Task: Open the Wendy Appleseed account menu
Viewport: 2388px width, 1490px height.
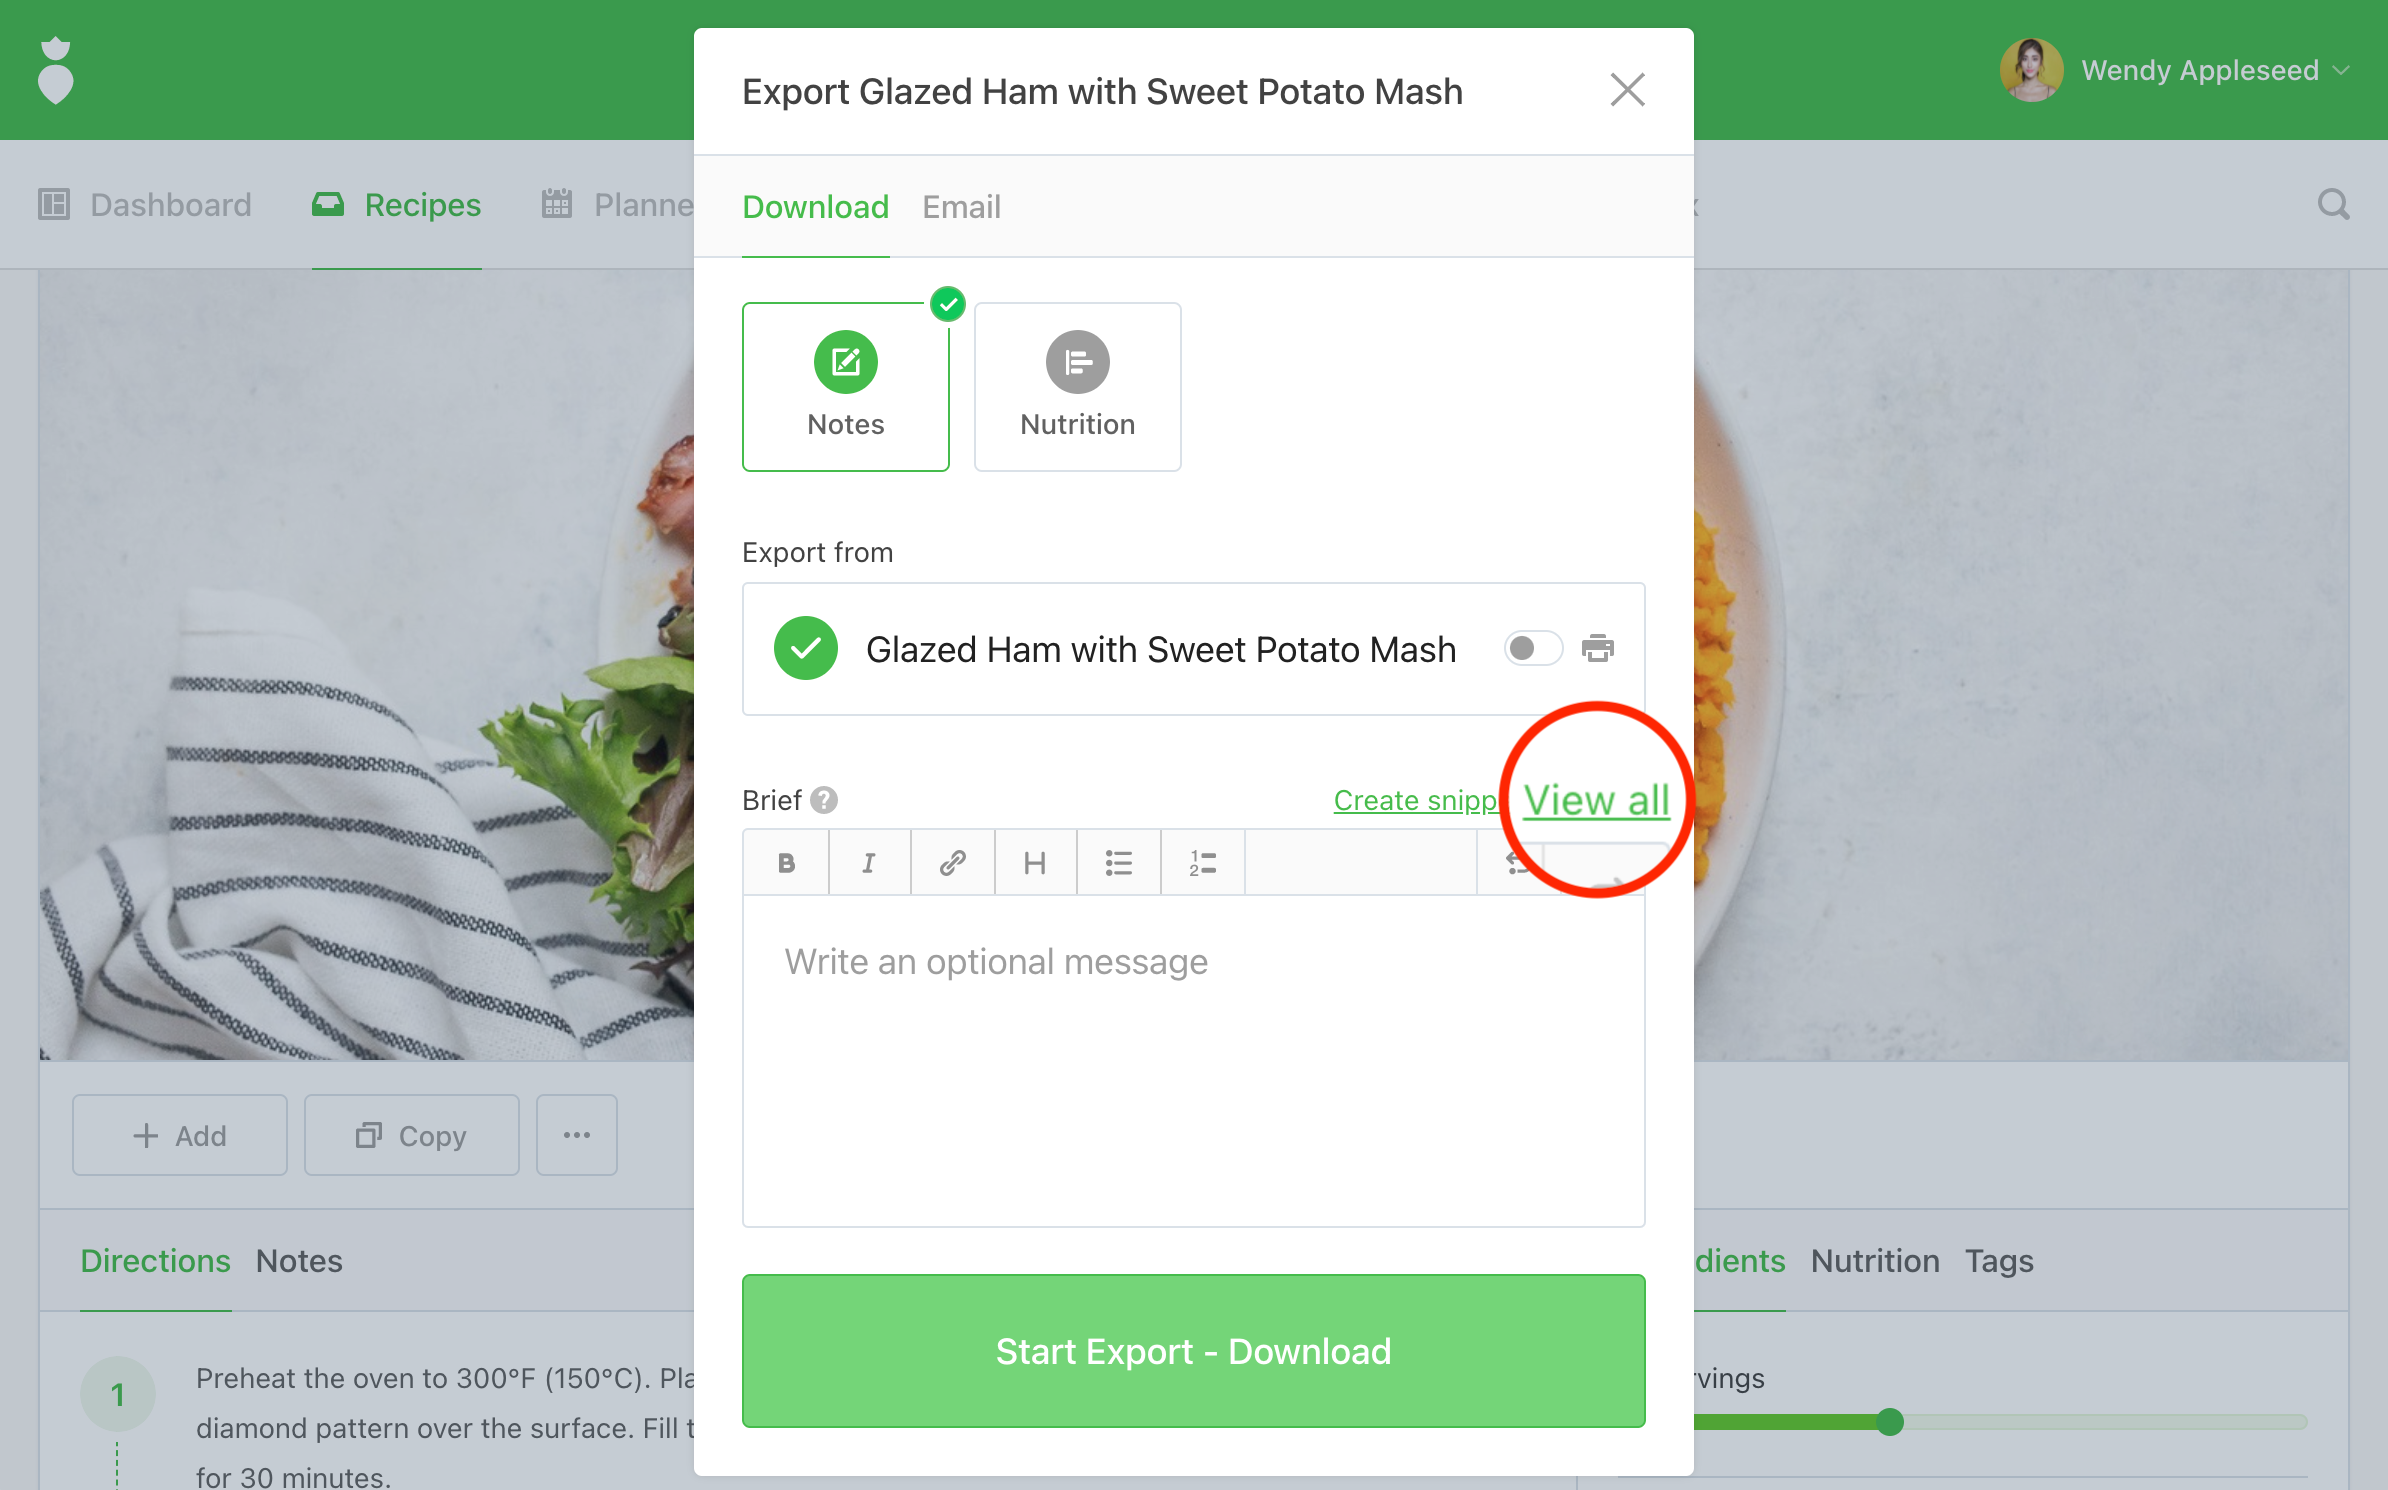Action: 2174,70
